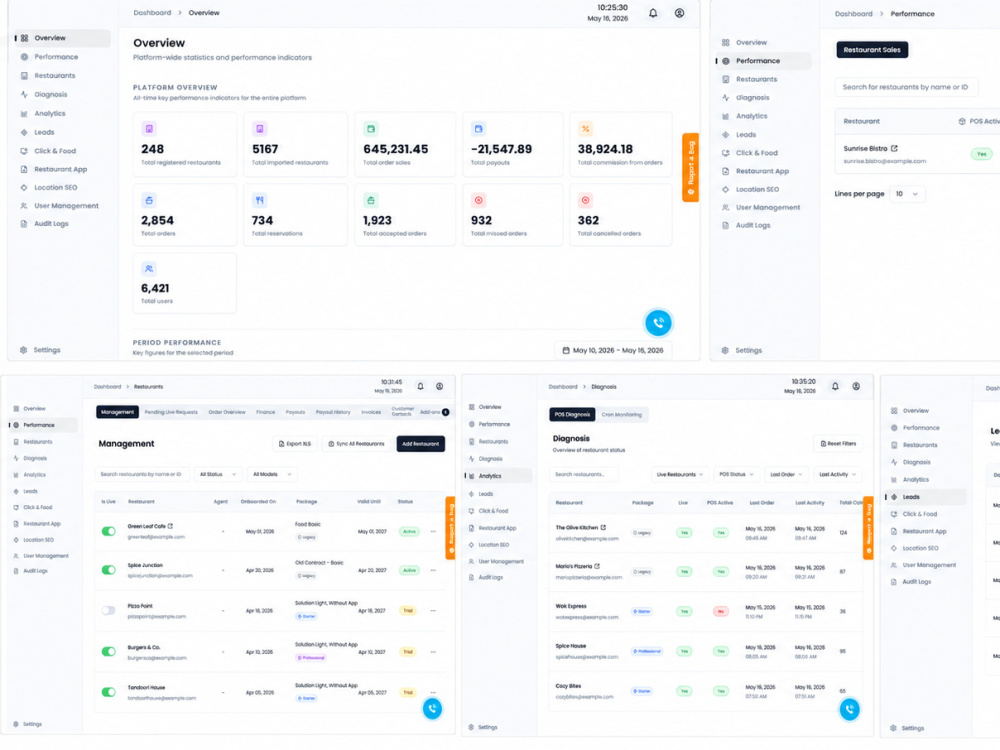Click the Export XLS button

pos(295,444)
